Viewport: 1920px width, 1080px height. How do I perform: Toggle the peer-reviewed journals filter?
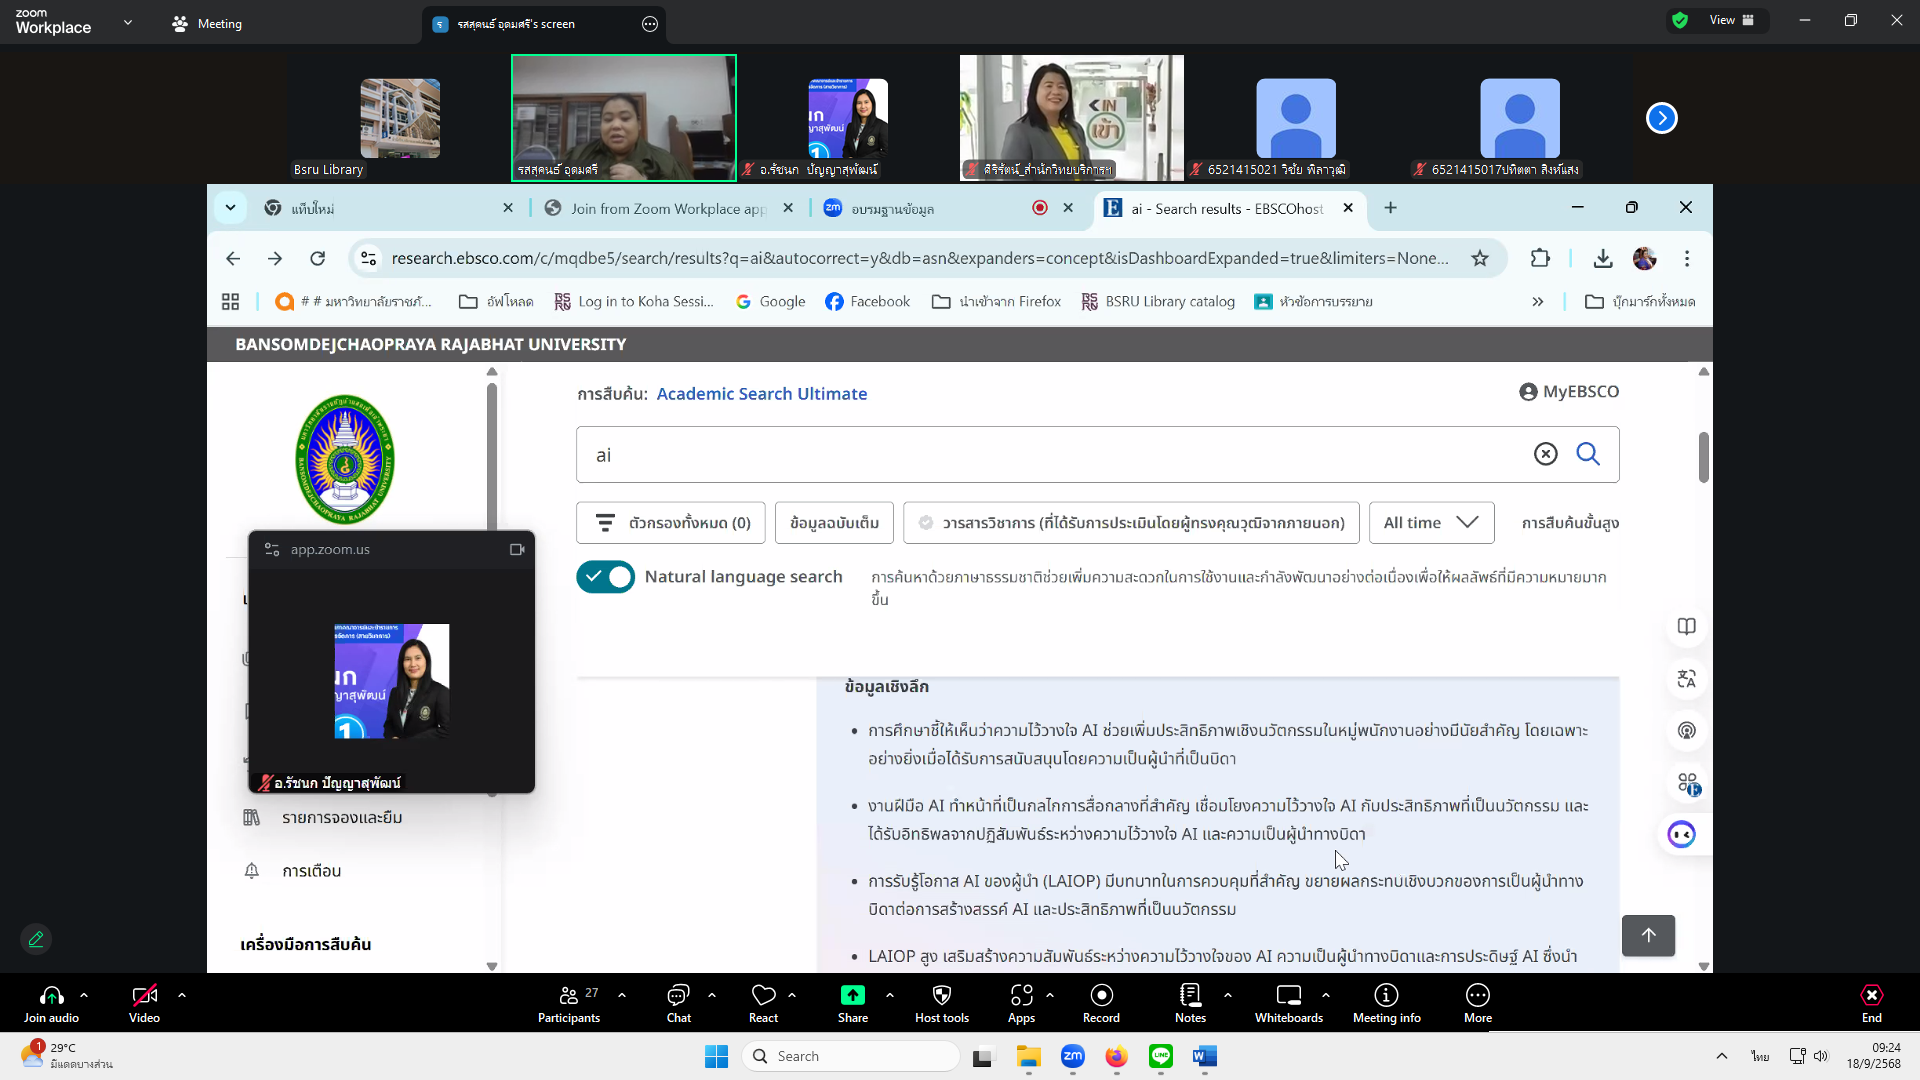point(1131,523)
